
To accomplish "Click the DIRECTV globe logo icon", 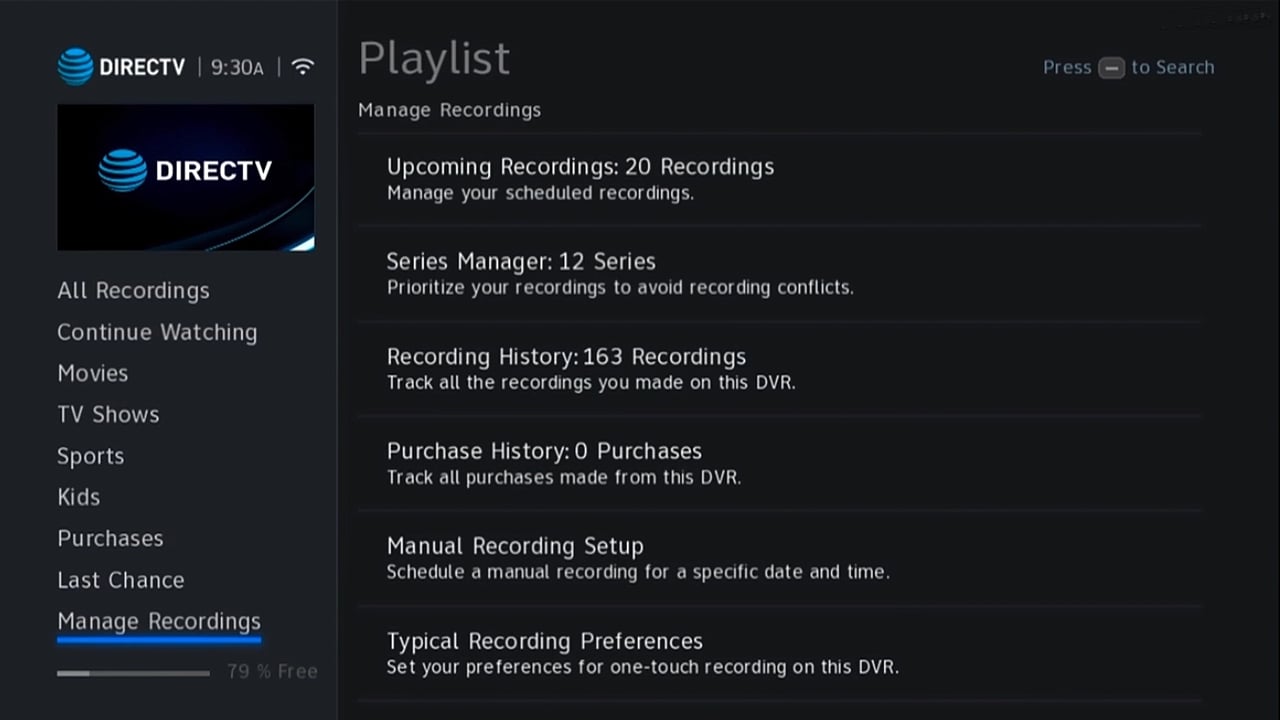I will click(75, 67).
